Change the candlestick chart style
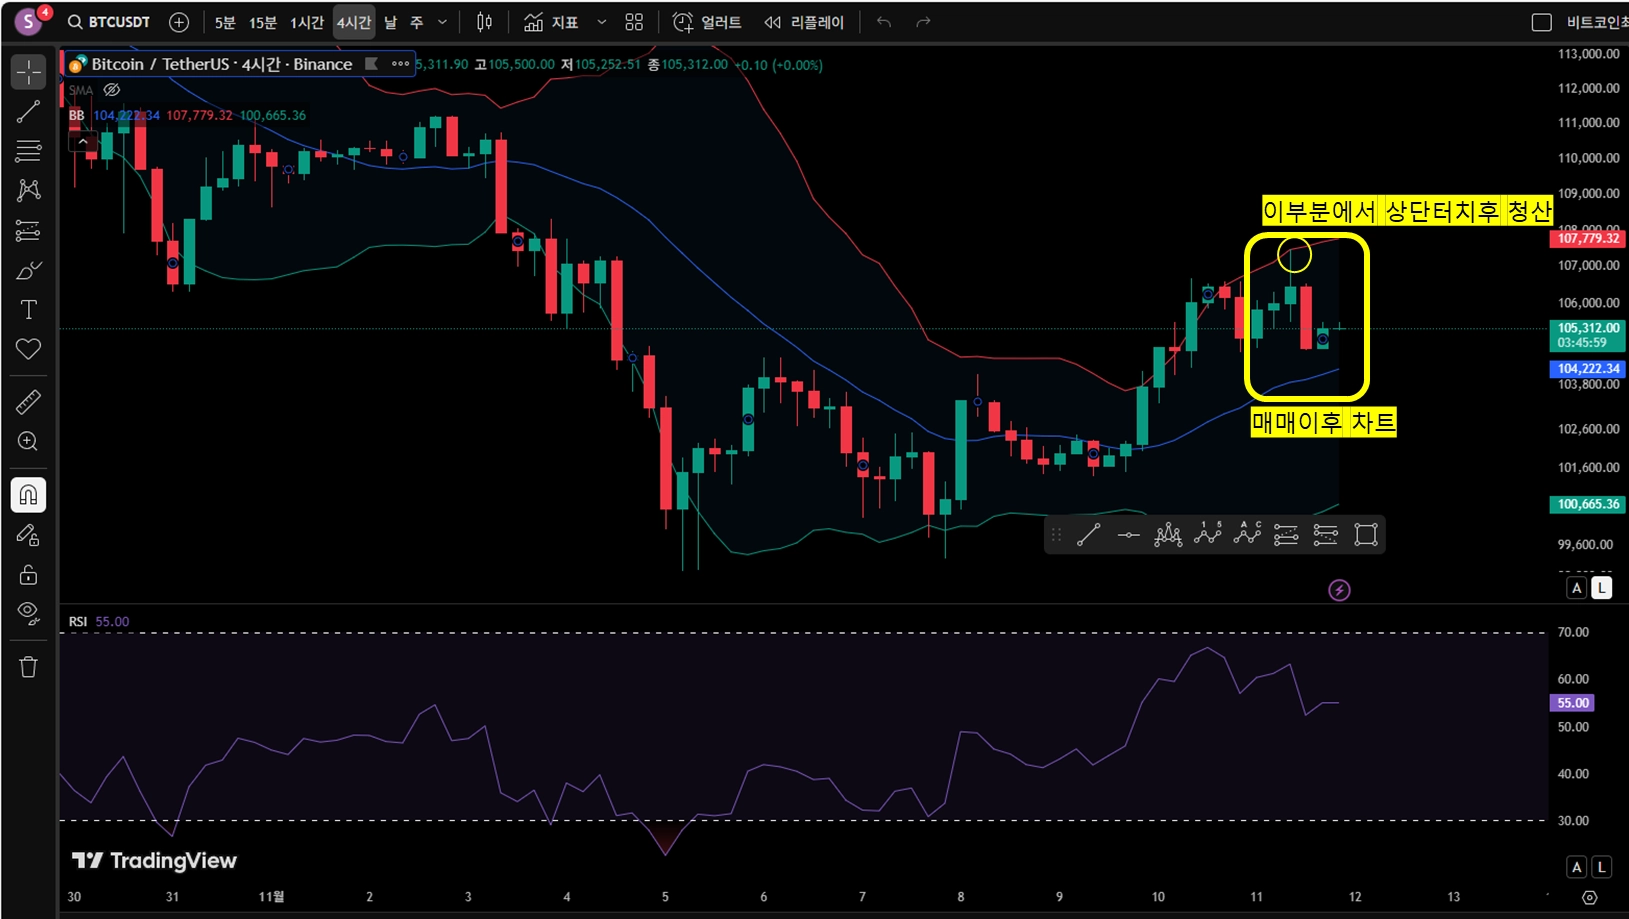 484,22
